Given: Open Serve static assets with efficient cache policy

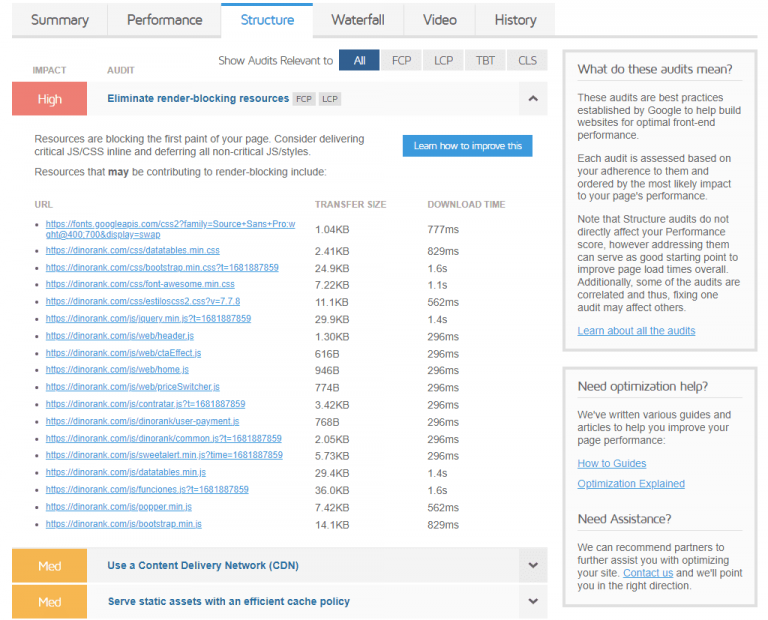Looking at the screenshot, I should [229, 601].
